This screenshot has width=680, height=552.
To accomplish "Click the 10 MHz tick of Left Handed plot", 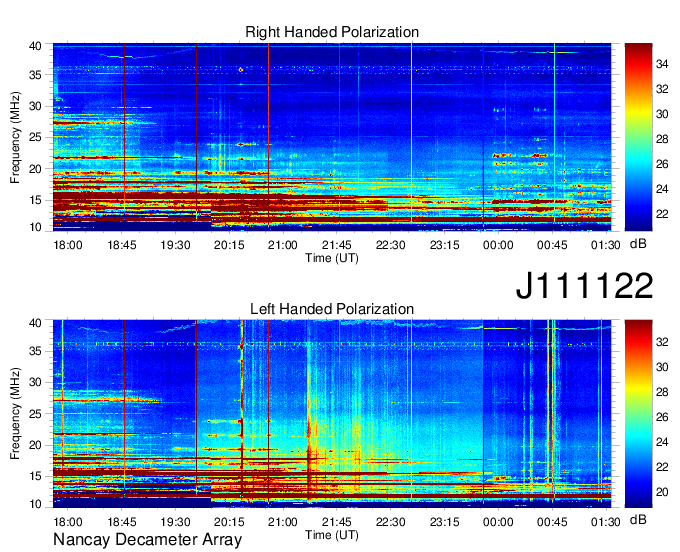I will [35, 504].
